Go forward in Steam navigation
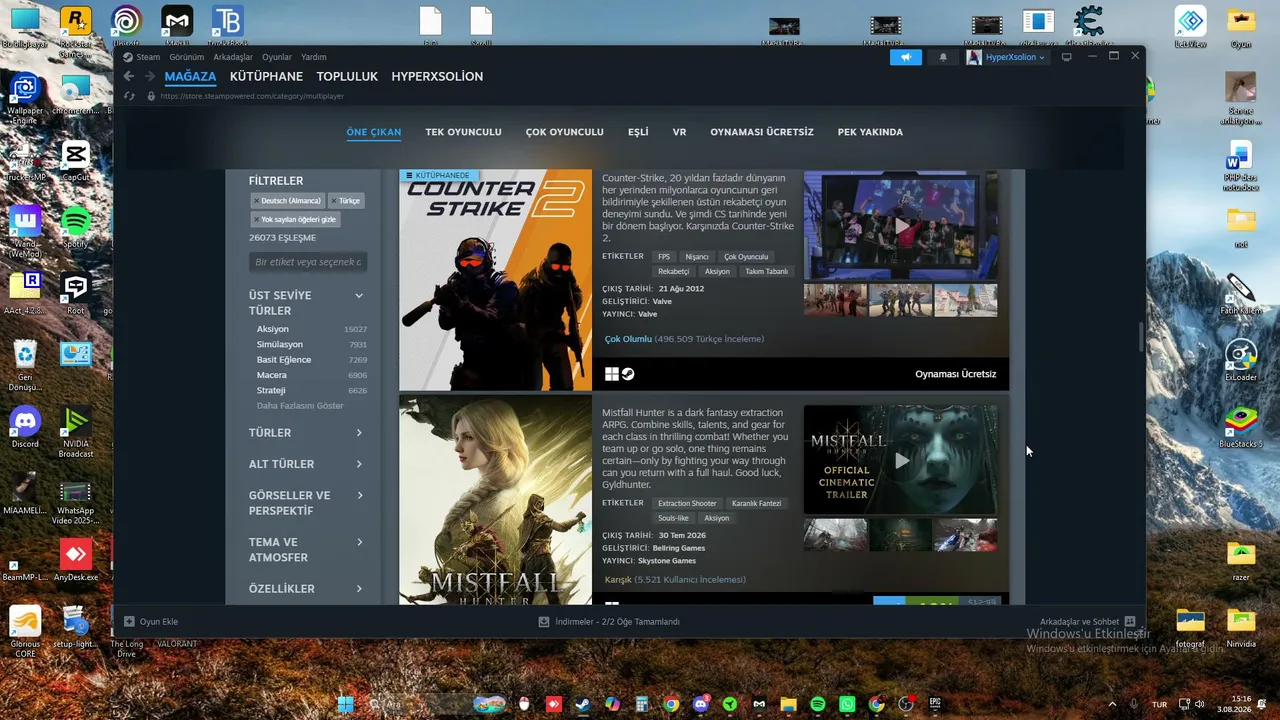This screenshot has height=720, width=1280. click(150, 76)
